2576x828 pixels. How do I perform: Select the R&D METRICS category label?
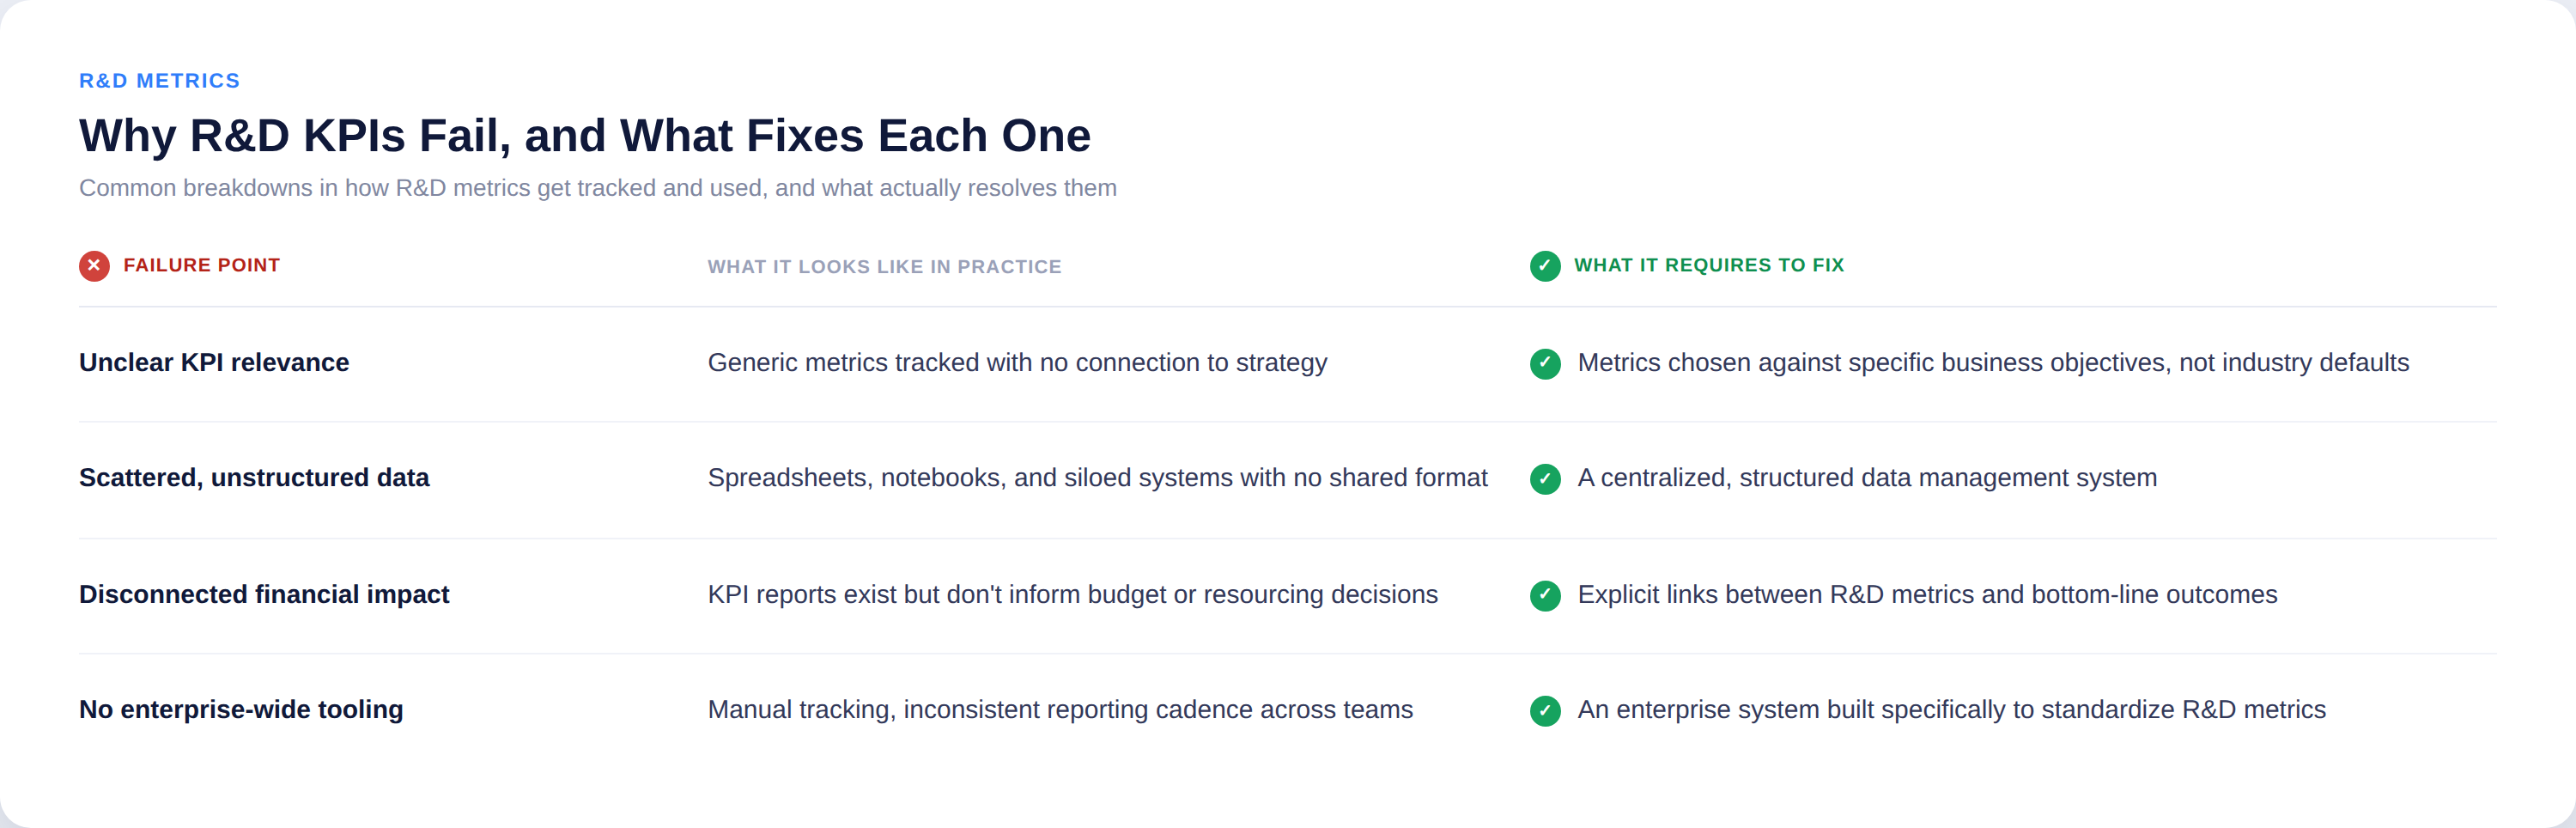pyautogui.click(x=160, y=81)
